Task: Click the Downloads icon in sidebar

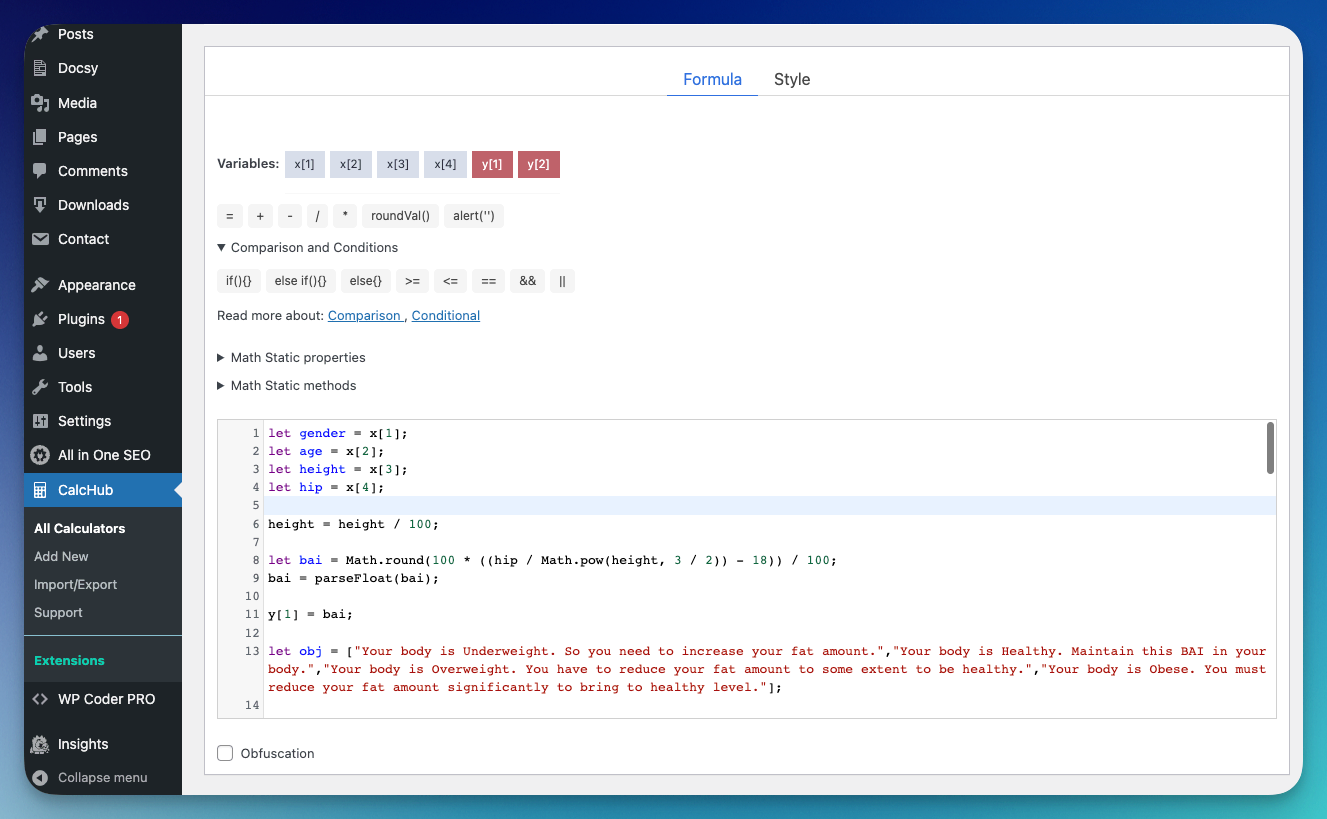Action: [40, 205]
